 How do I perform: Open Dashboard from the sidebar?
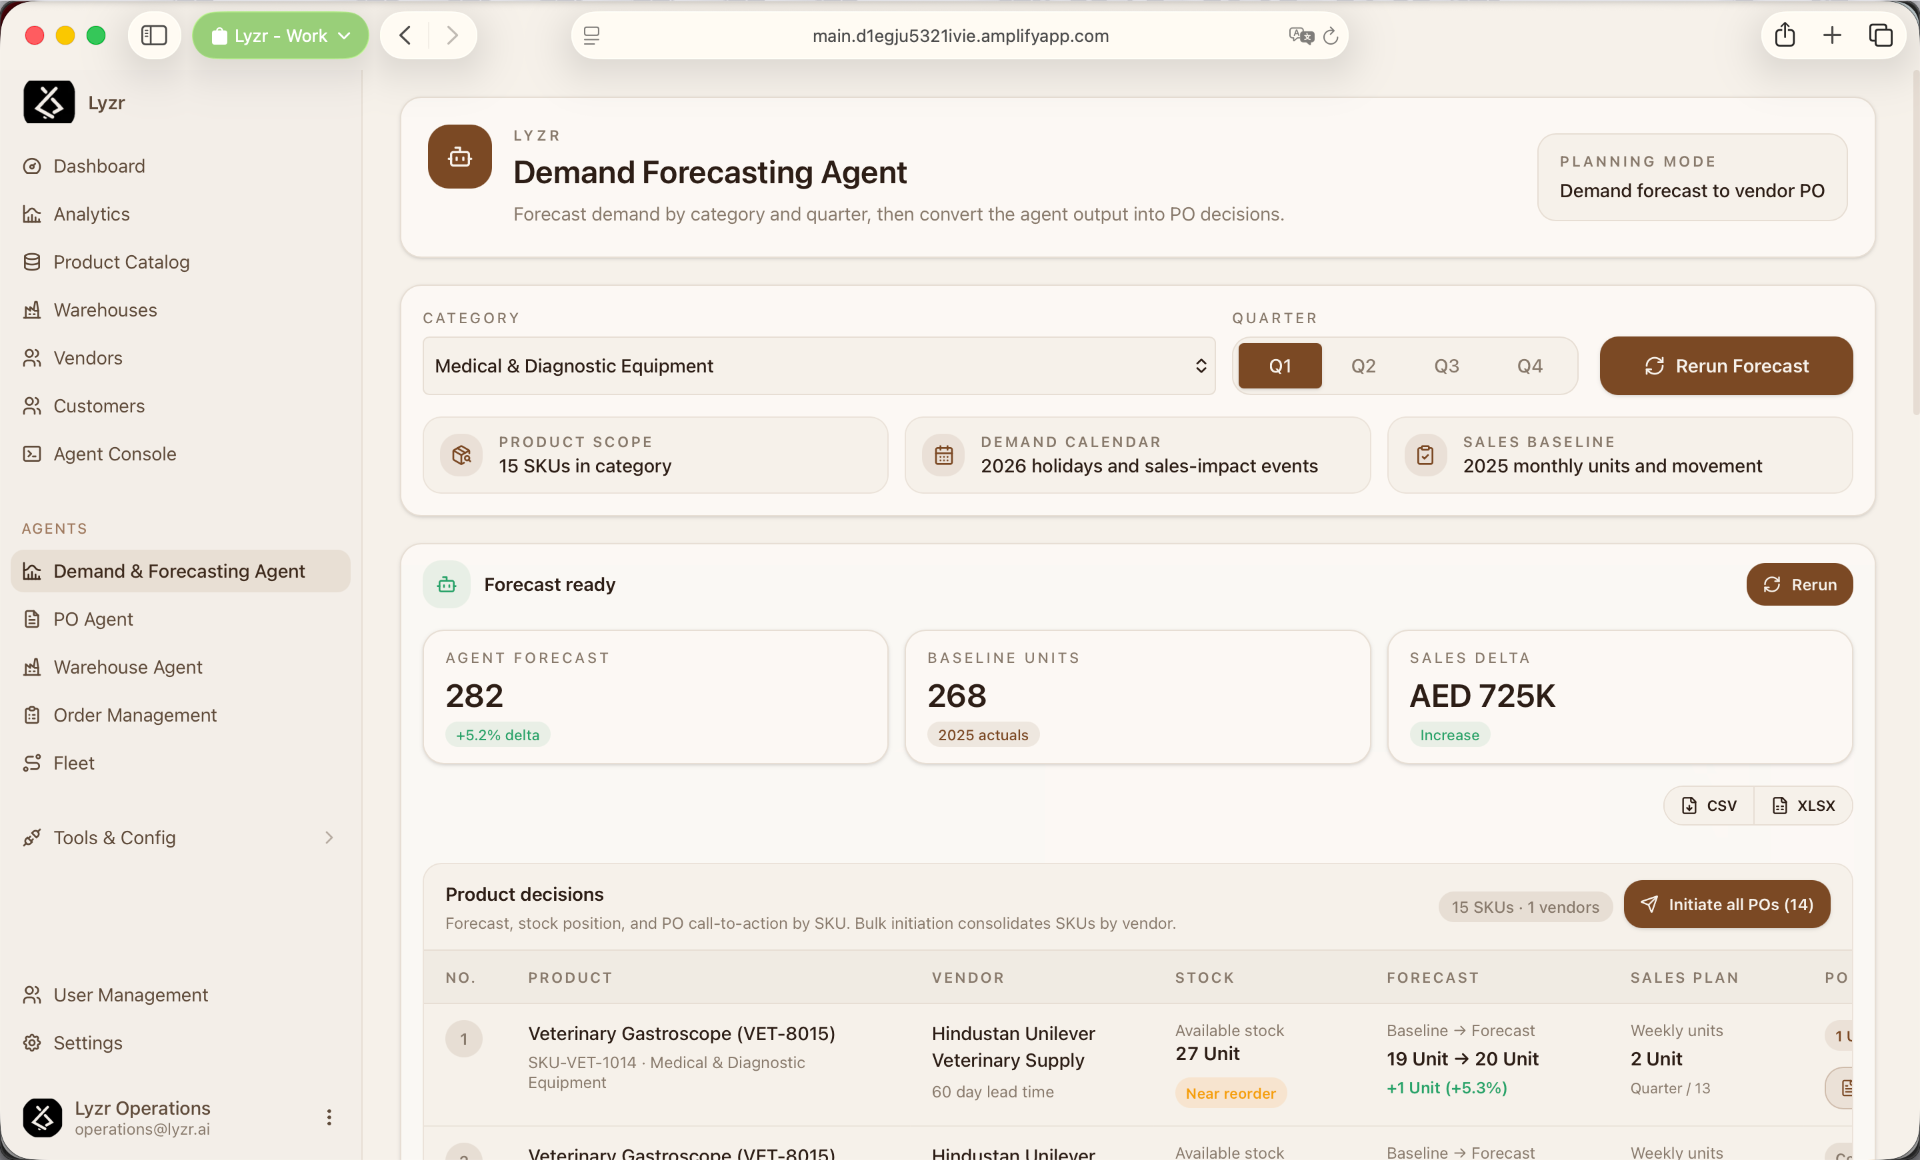coord(180,166)
